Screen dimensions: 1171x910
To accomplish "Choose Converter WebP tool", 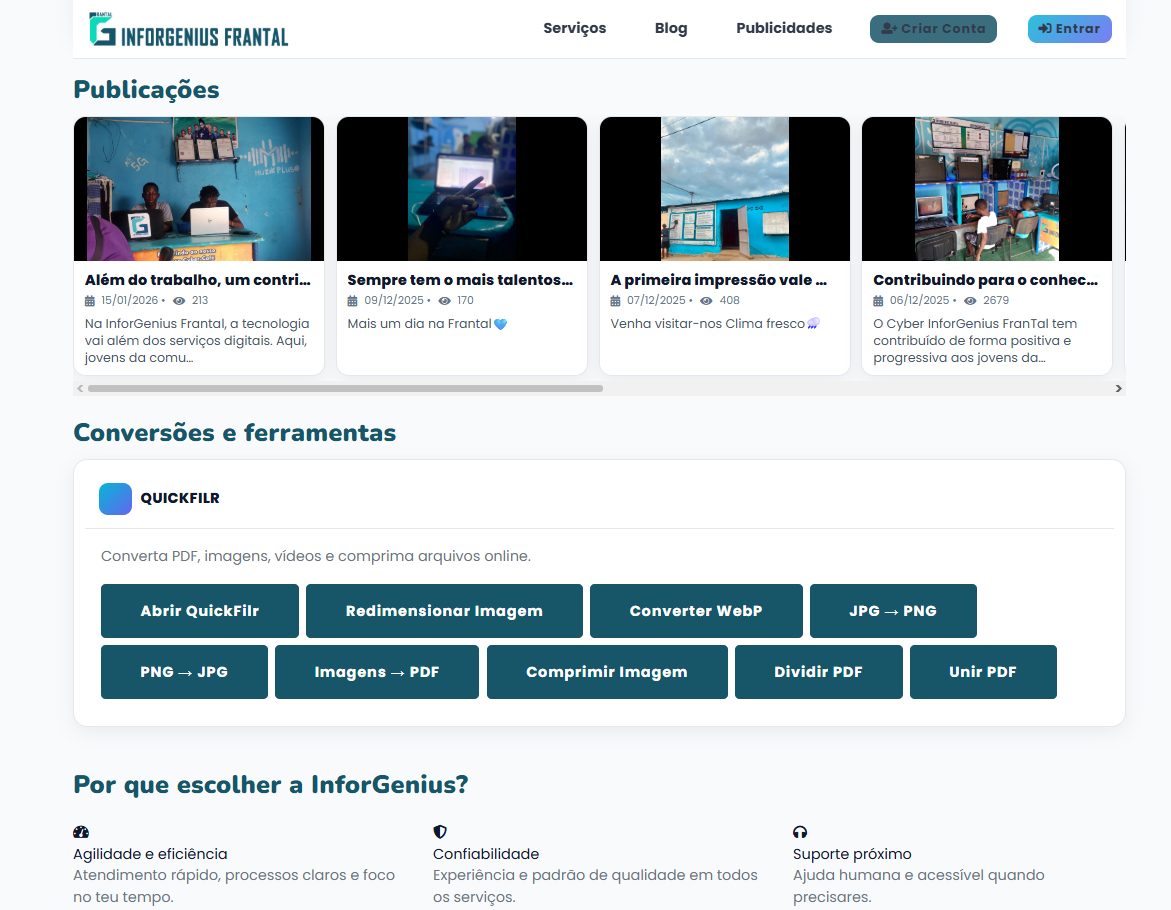I will coord(696,611).
